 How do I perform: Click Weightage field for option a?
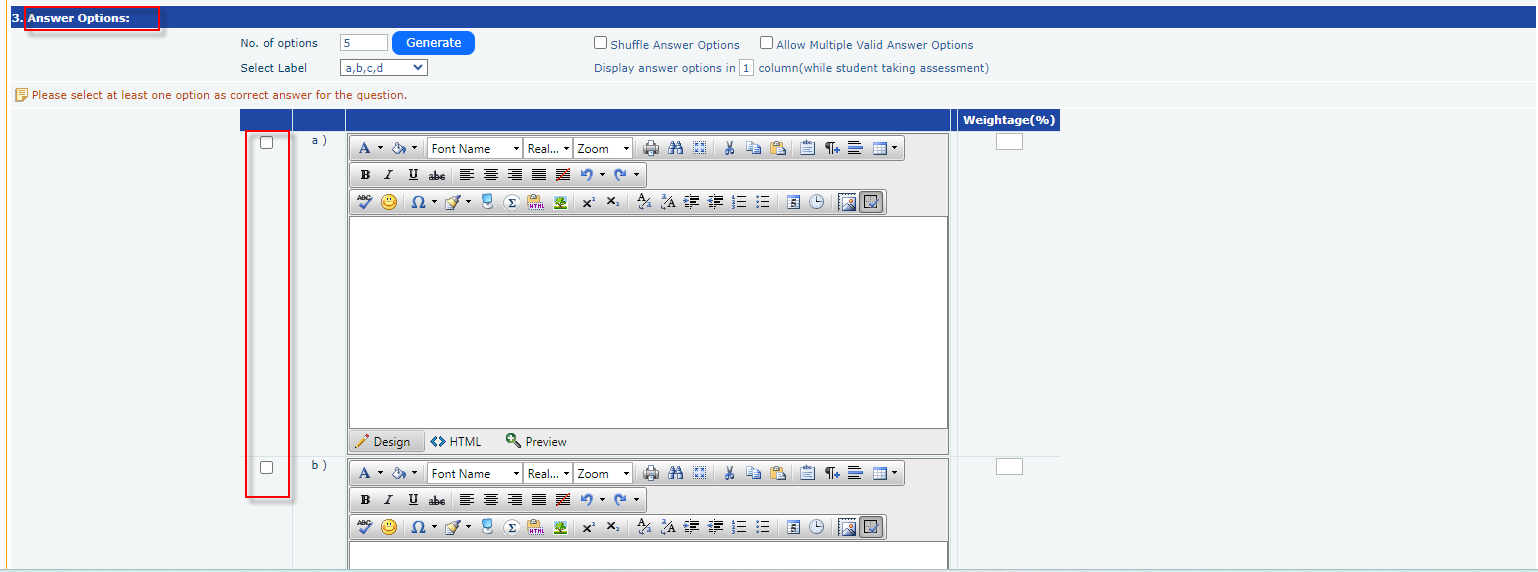(1009, 142)
